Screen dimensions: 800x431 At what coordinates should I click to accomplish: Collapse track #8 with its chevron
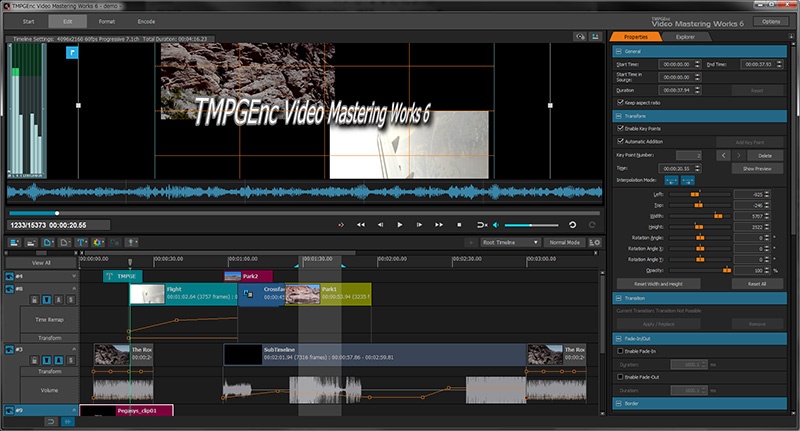tap(74, 289)
